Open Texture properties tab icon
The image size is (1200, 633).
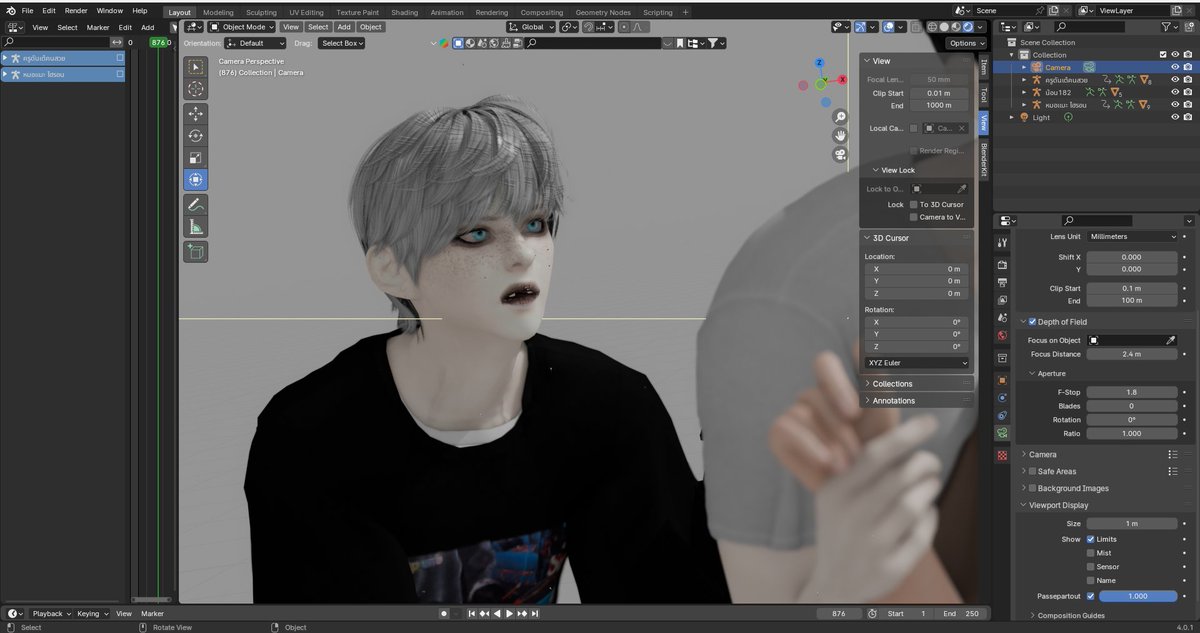(x=1002, y=455)
